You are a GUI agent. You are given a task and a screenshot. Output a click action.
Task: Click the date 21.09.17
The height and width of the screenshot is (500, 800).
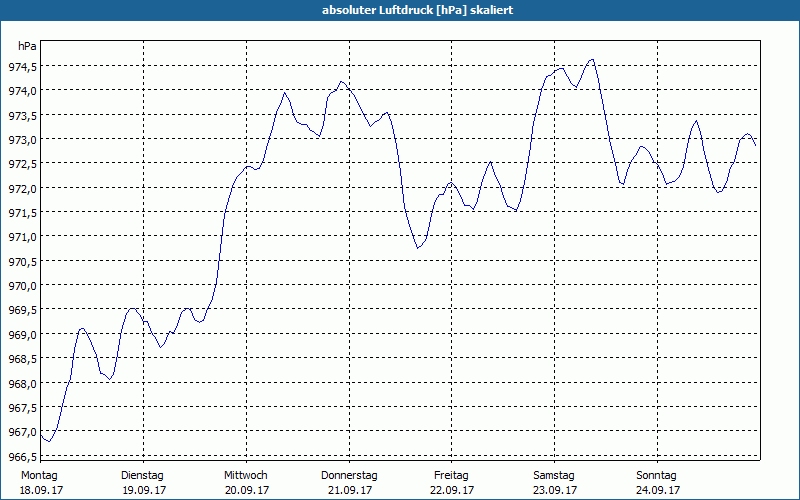[x=349, y=490]
